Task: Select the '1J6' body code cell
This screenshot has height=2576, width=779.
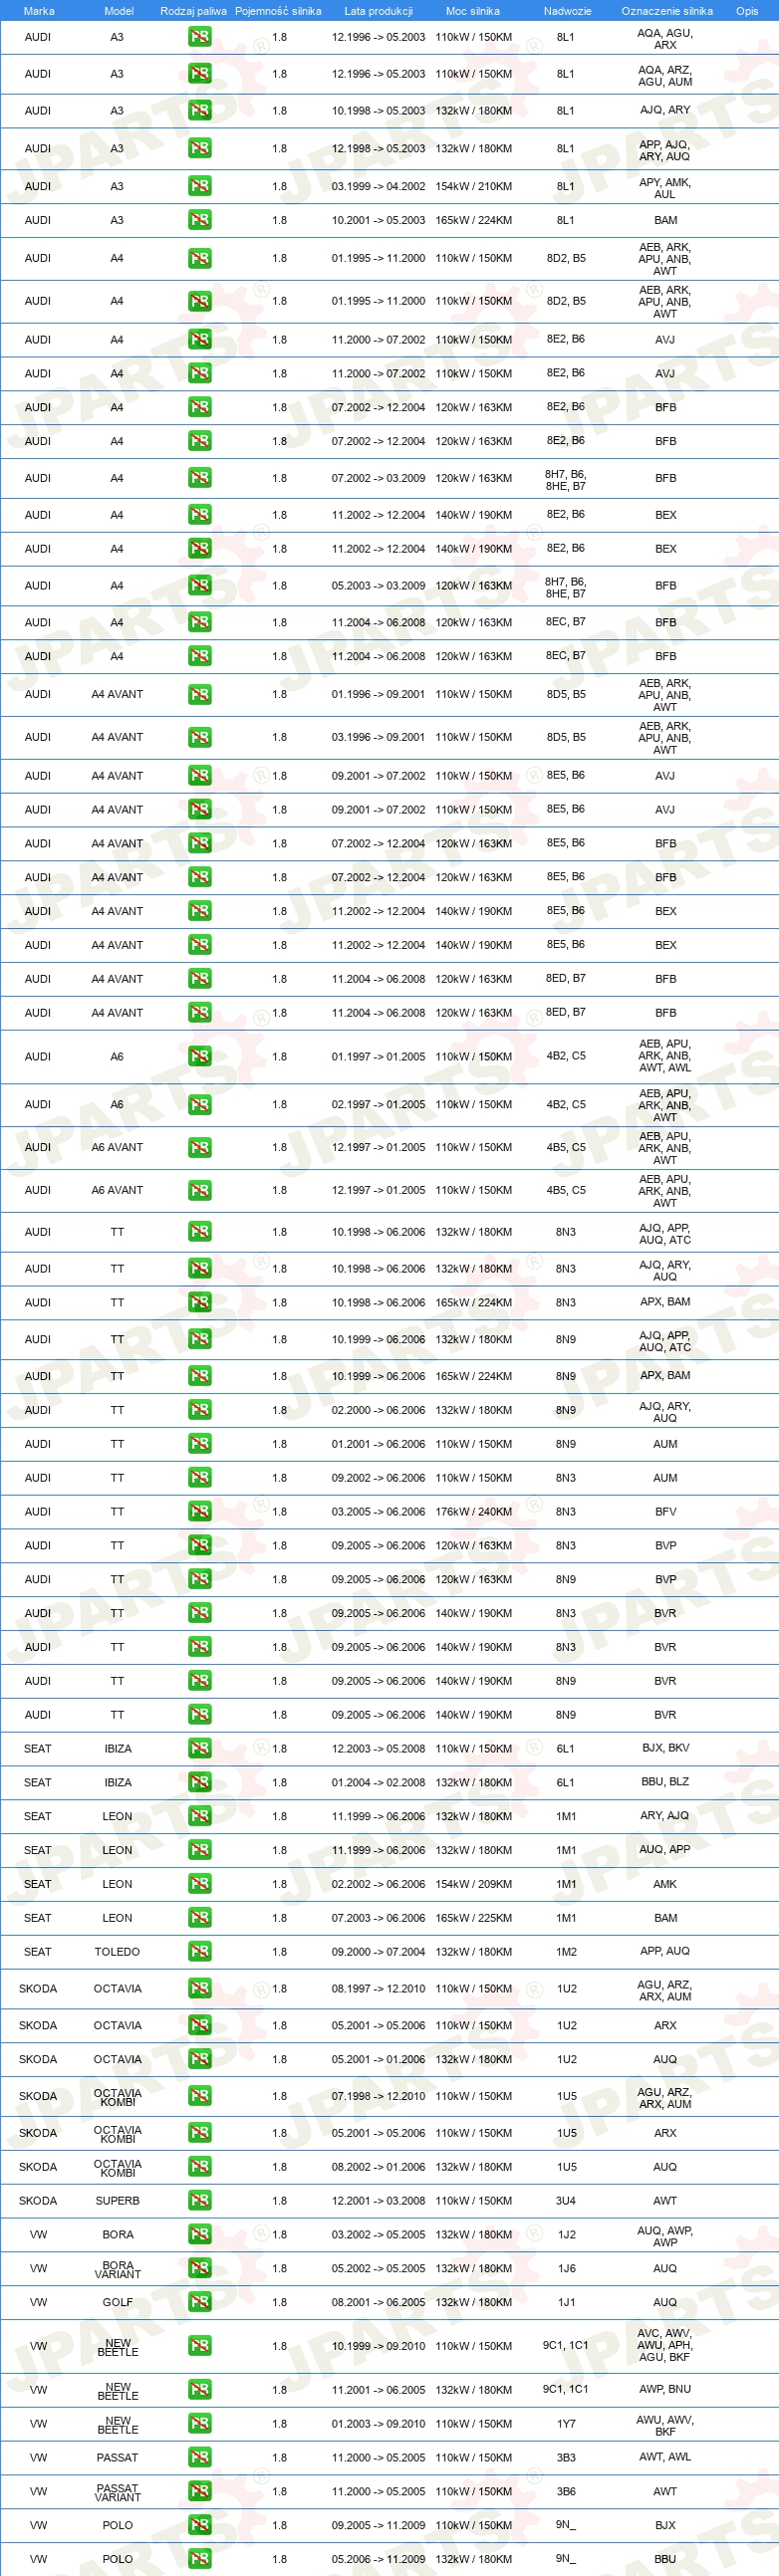Action: coord(566,2269)
